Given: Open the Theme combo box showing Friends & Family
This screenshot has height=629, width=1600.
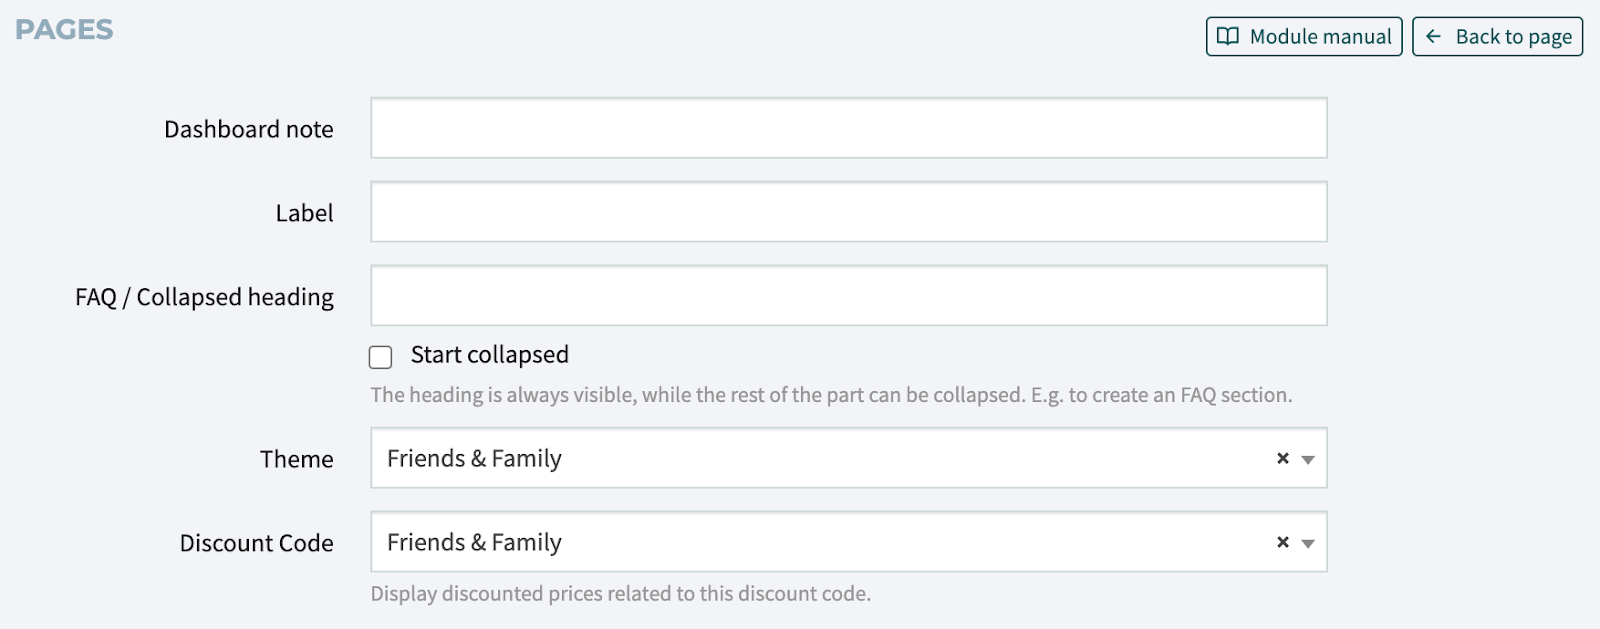Looking at the screenshot, I should coord(820,458).
